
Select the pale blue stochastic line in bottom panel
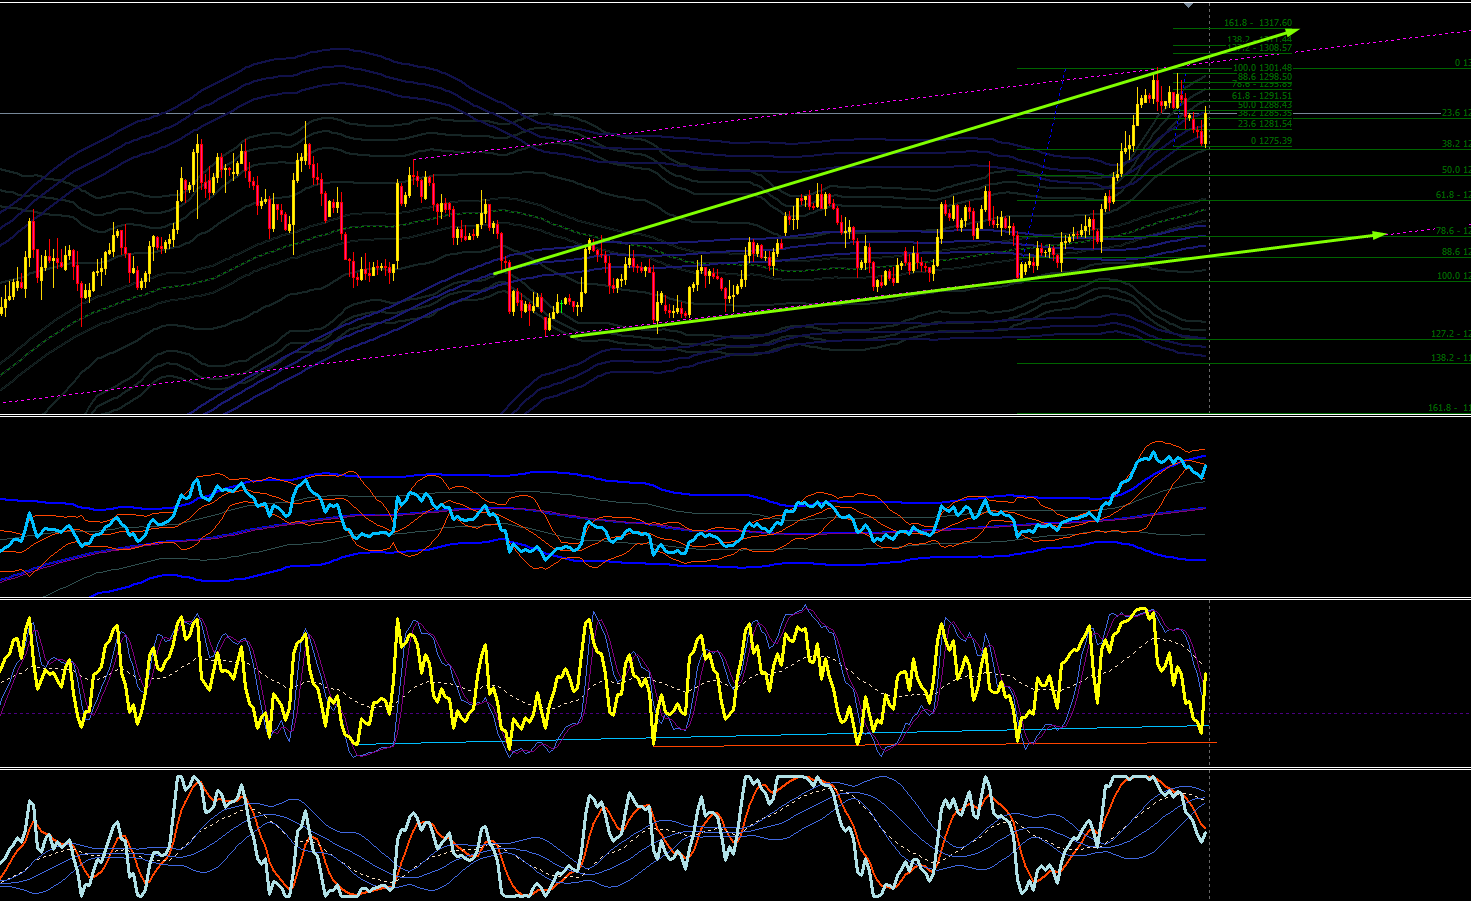603,835
